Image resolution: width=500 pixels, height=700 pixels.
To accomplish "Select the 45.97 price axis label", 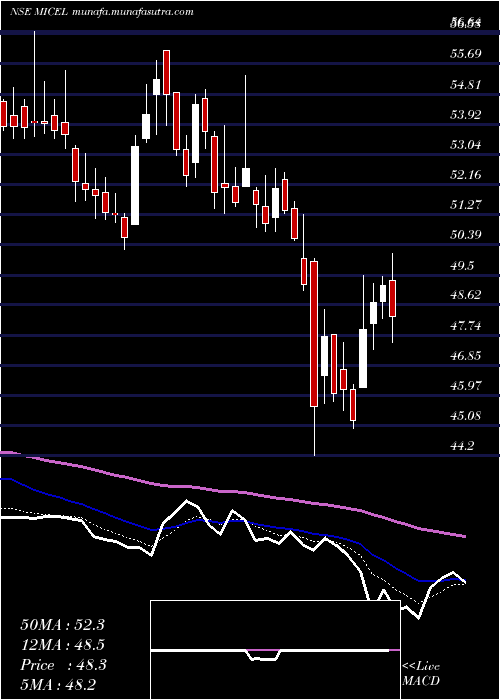I will point(466,386).
